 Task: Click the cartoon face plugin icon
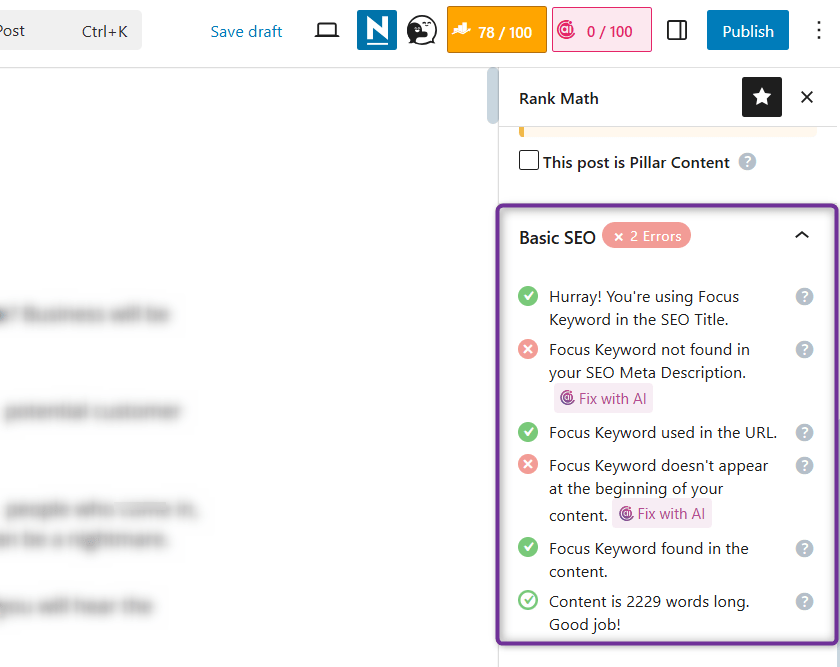(422, 31)
